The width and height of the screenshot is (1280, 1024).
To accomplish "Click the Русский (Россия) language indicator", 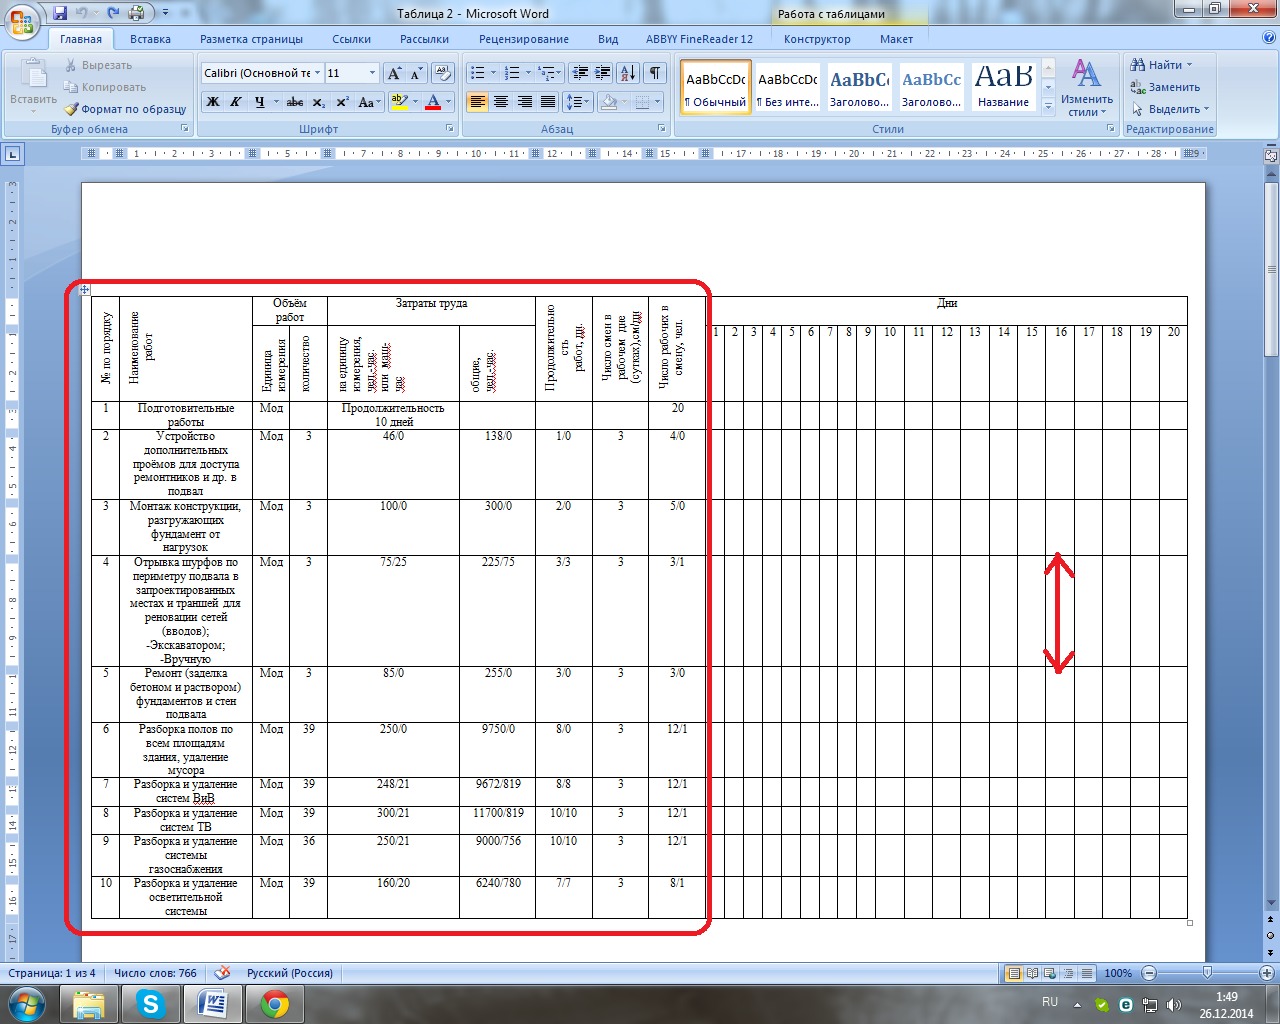I will (290, 973).
